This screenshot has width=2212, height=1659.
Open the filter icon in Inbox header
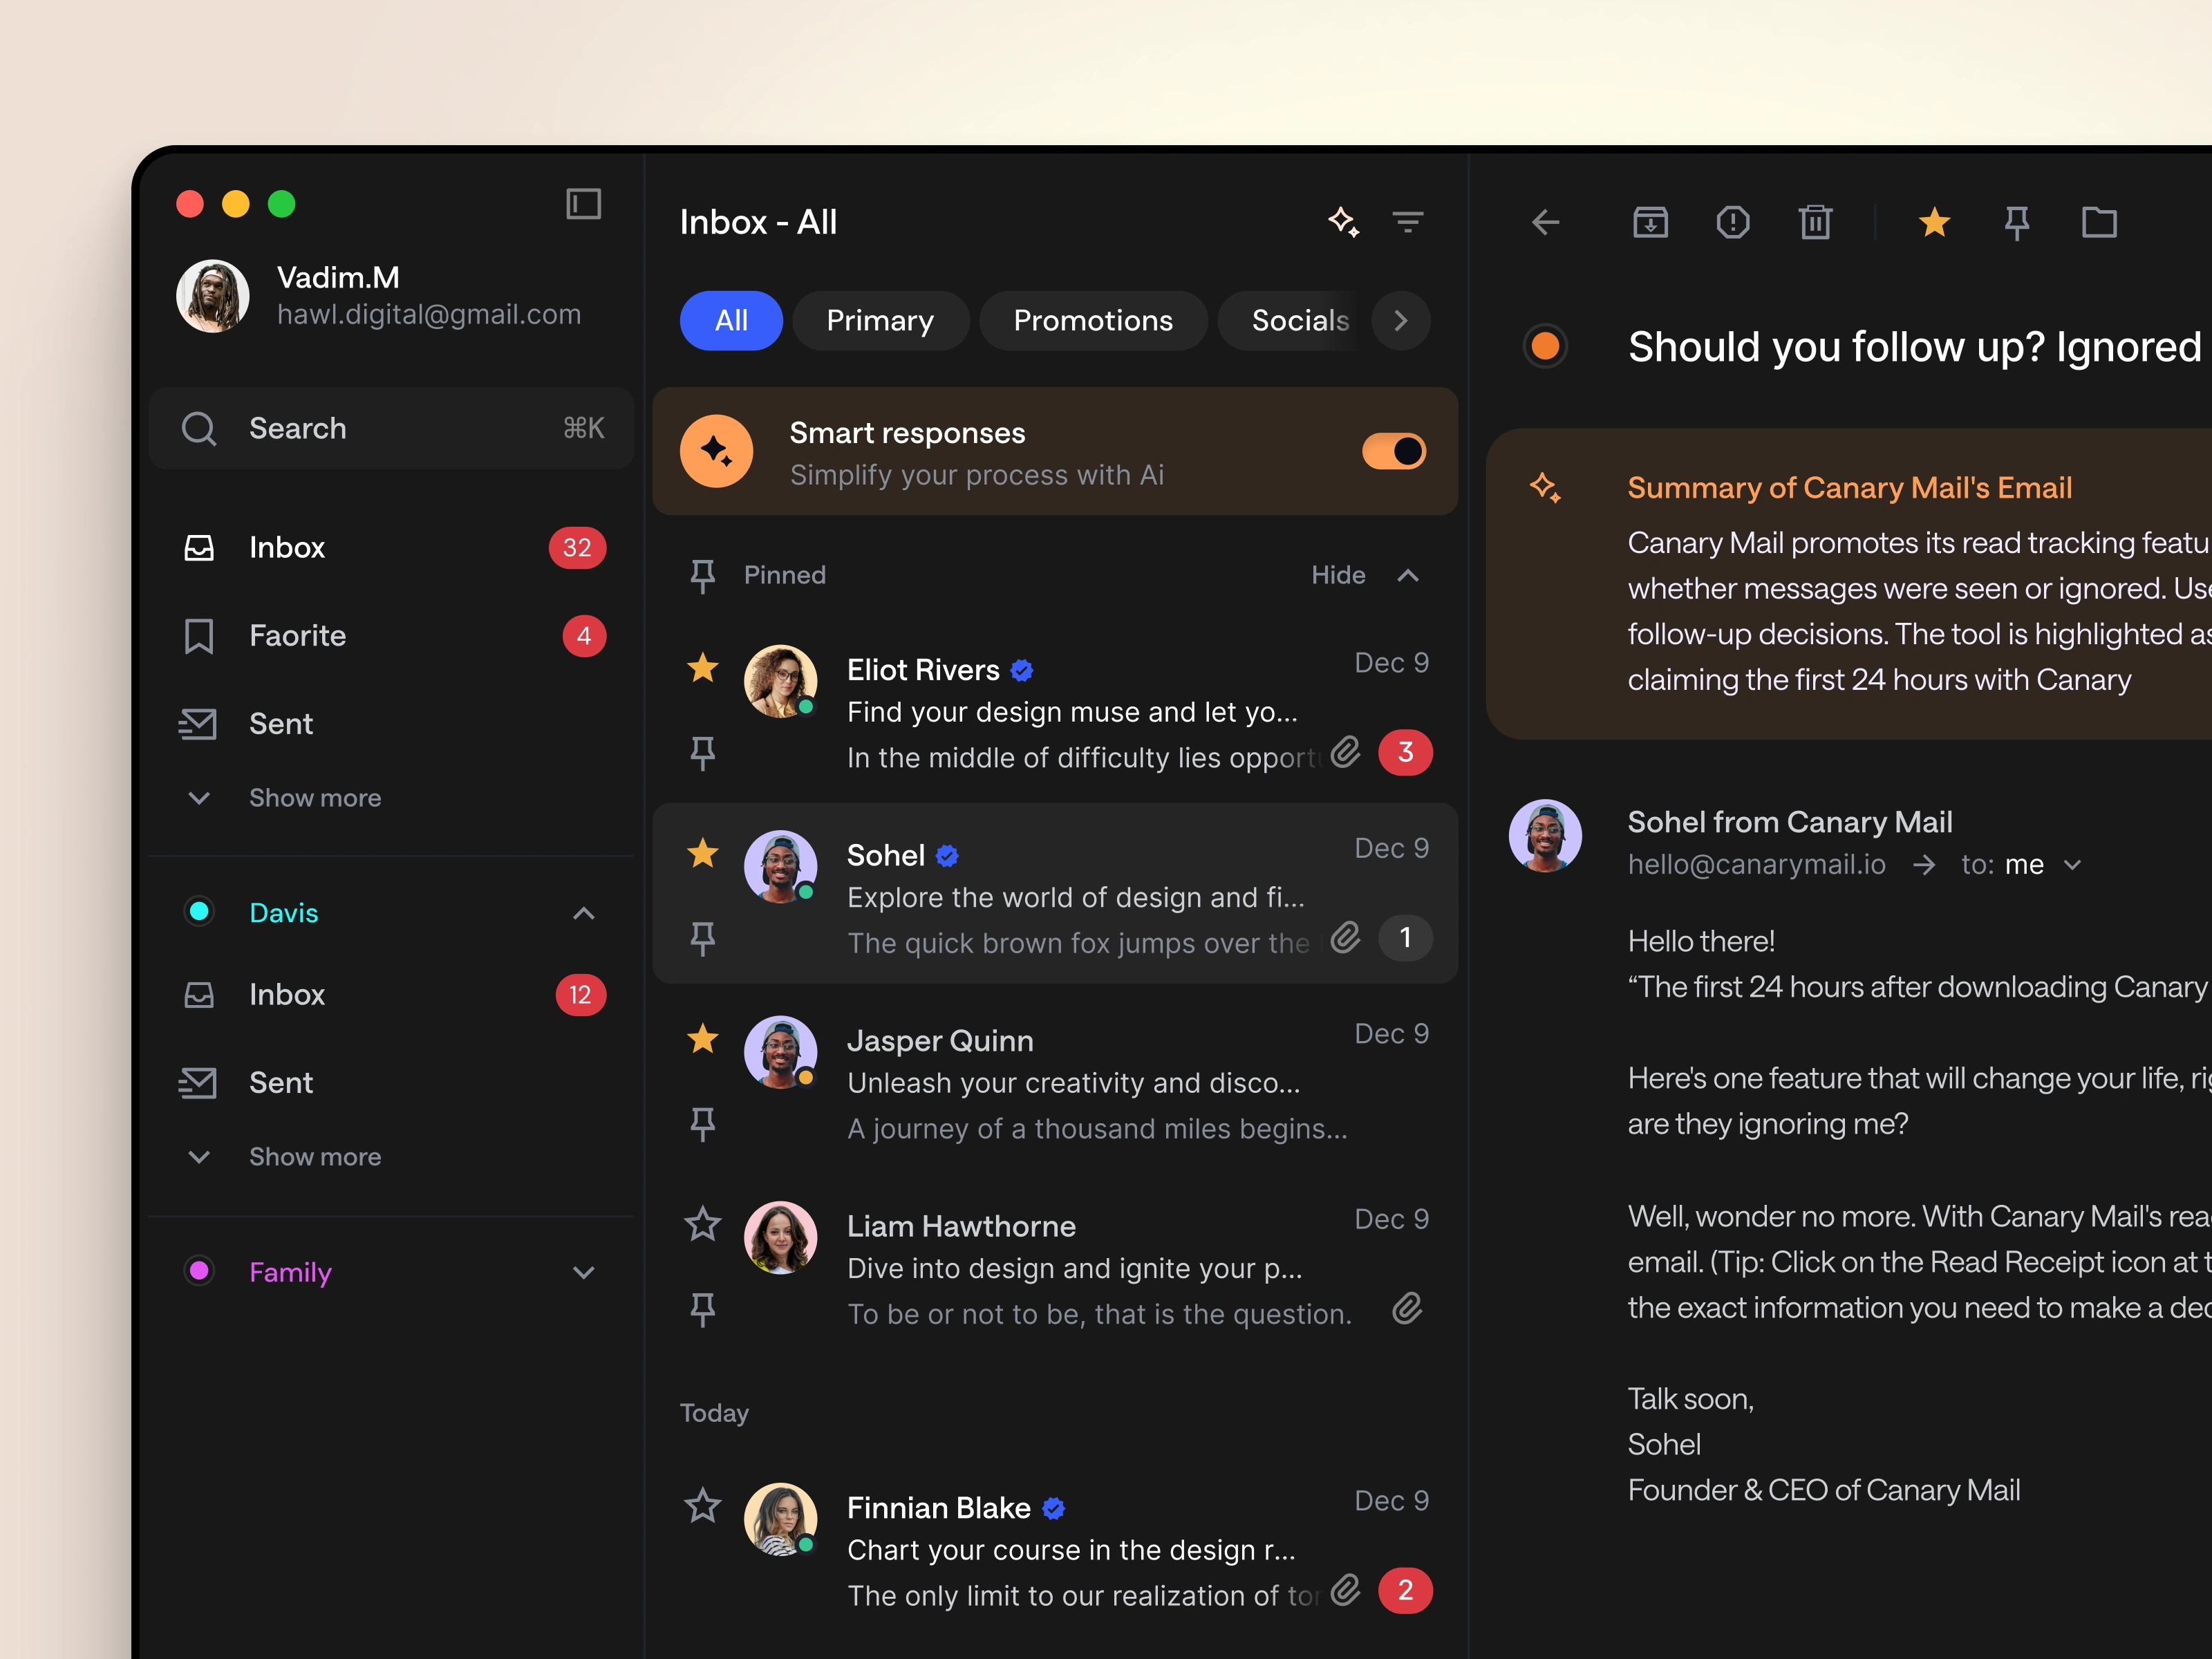tap(1408, 221)
